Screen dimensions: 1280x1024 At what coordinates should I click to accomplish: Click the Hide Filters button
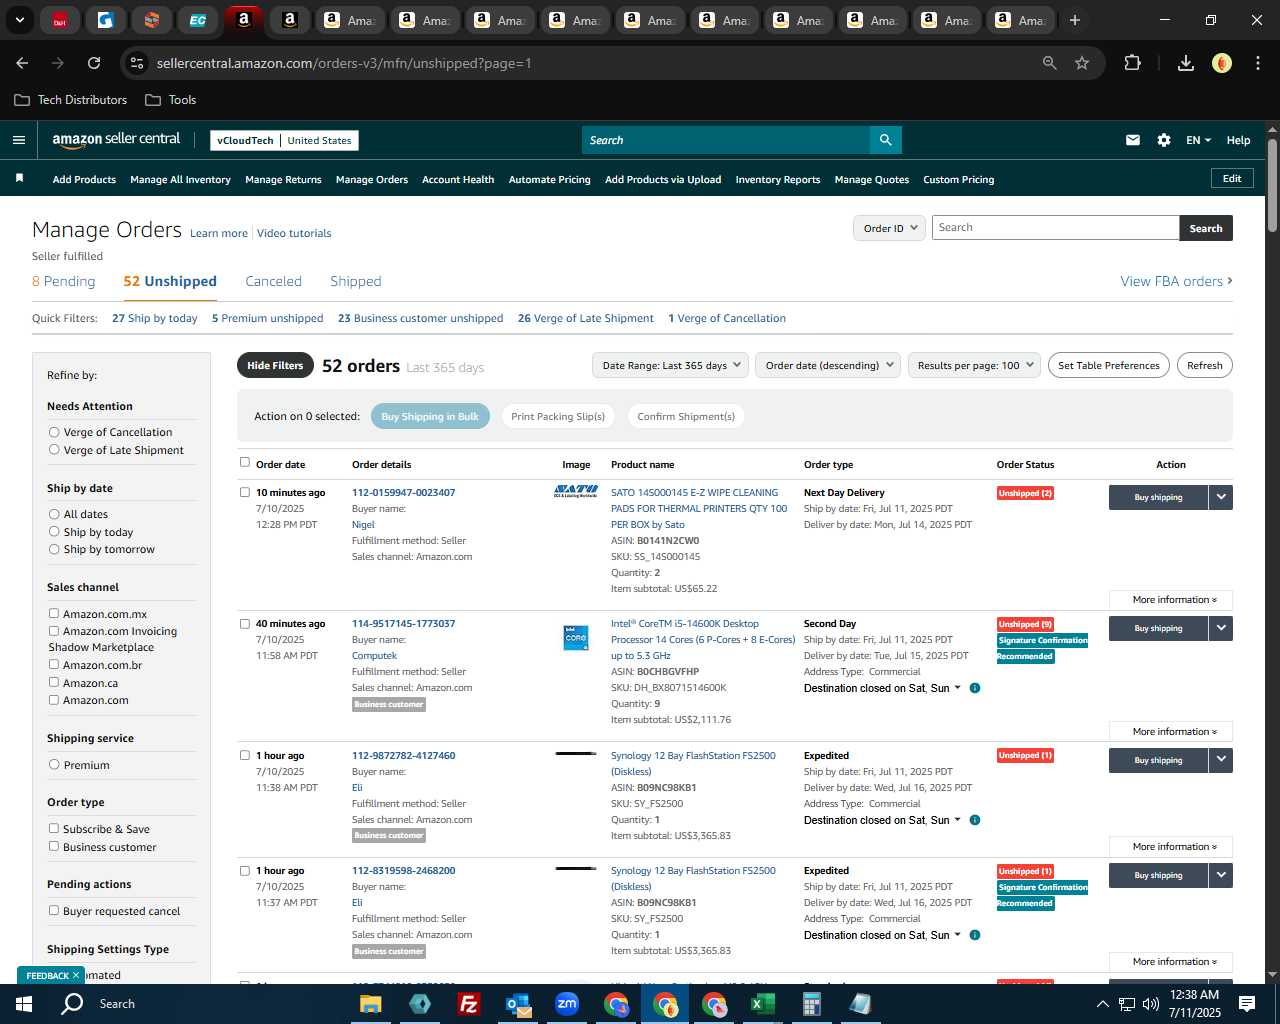[275, 366]
